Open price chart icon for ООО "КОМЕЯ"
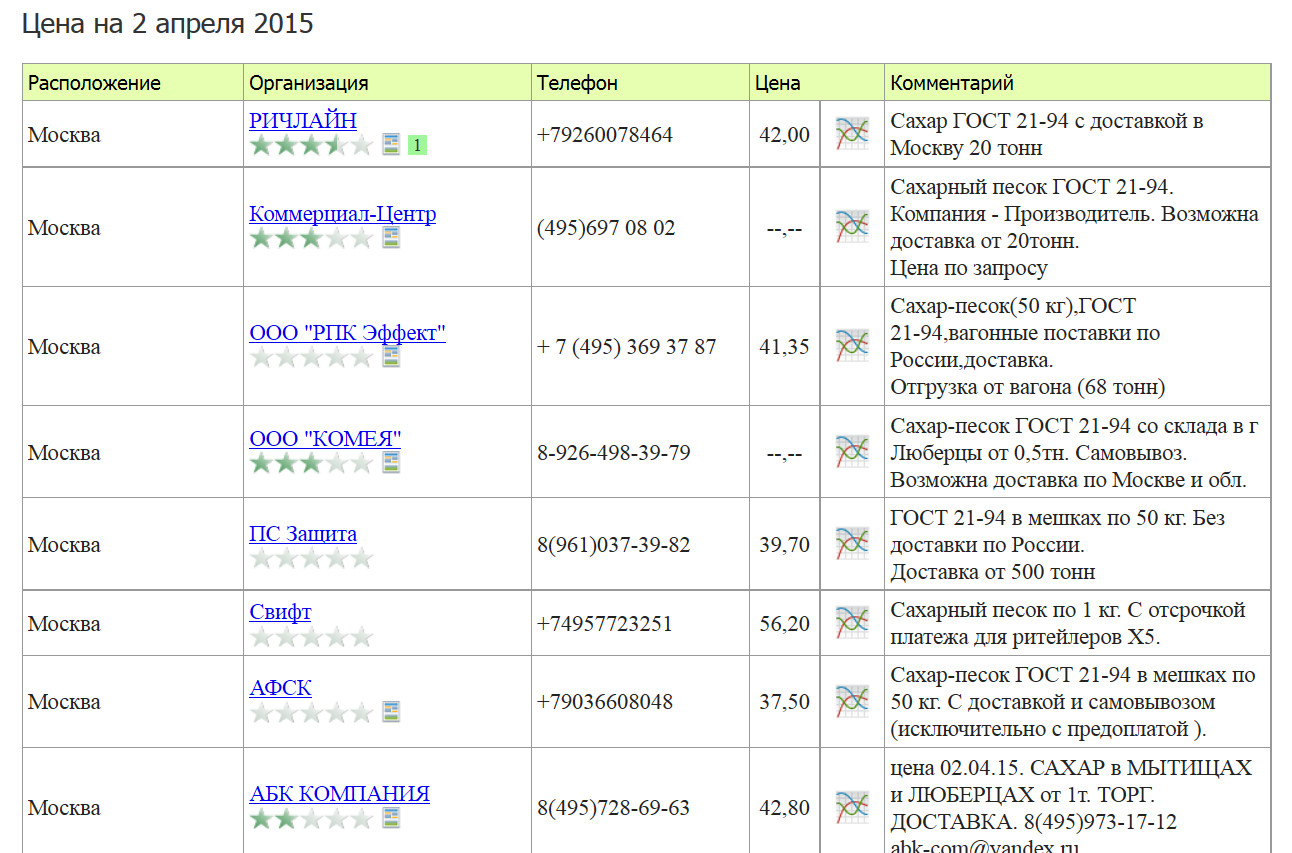Screen dimensions: 1292x853 852,452
